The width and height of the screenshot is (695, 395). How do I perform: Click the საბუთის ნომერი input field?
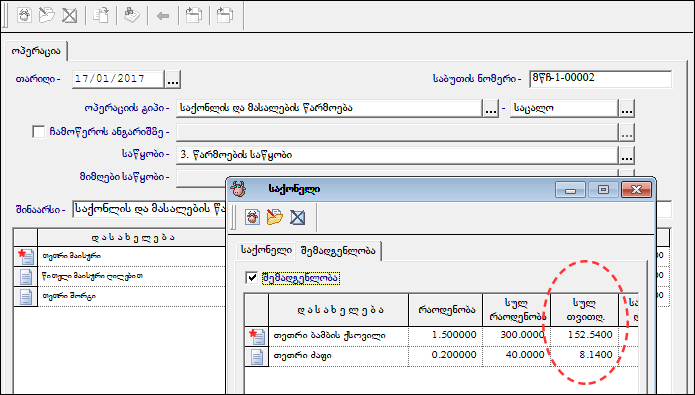[x=600, y=79]
